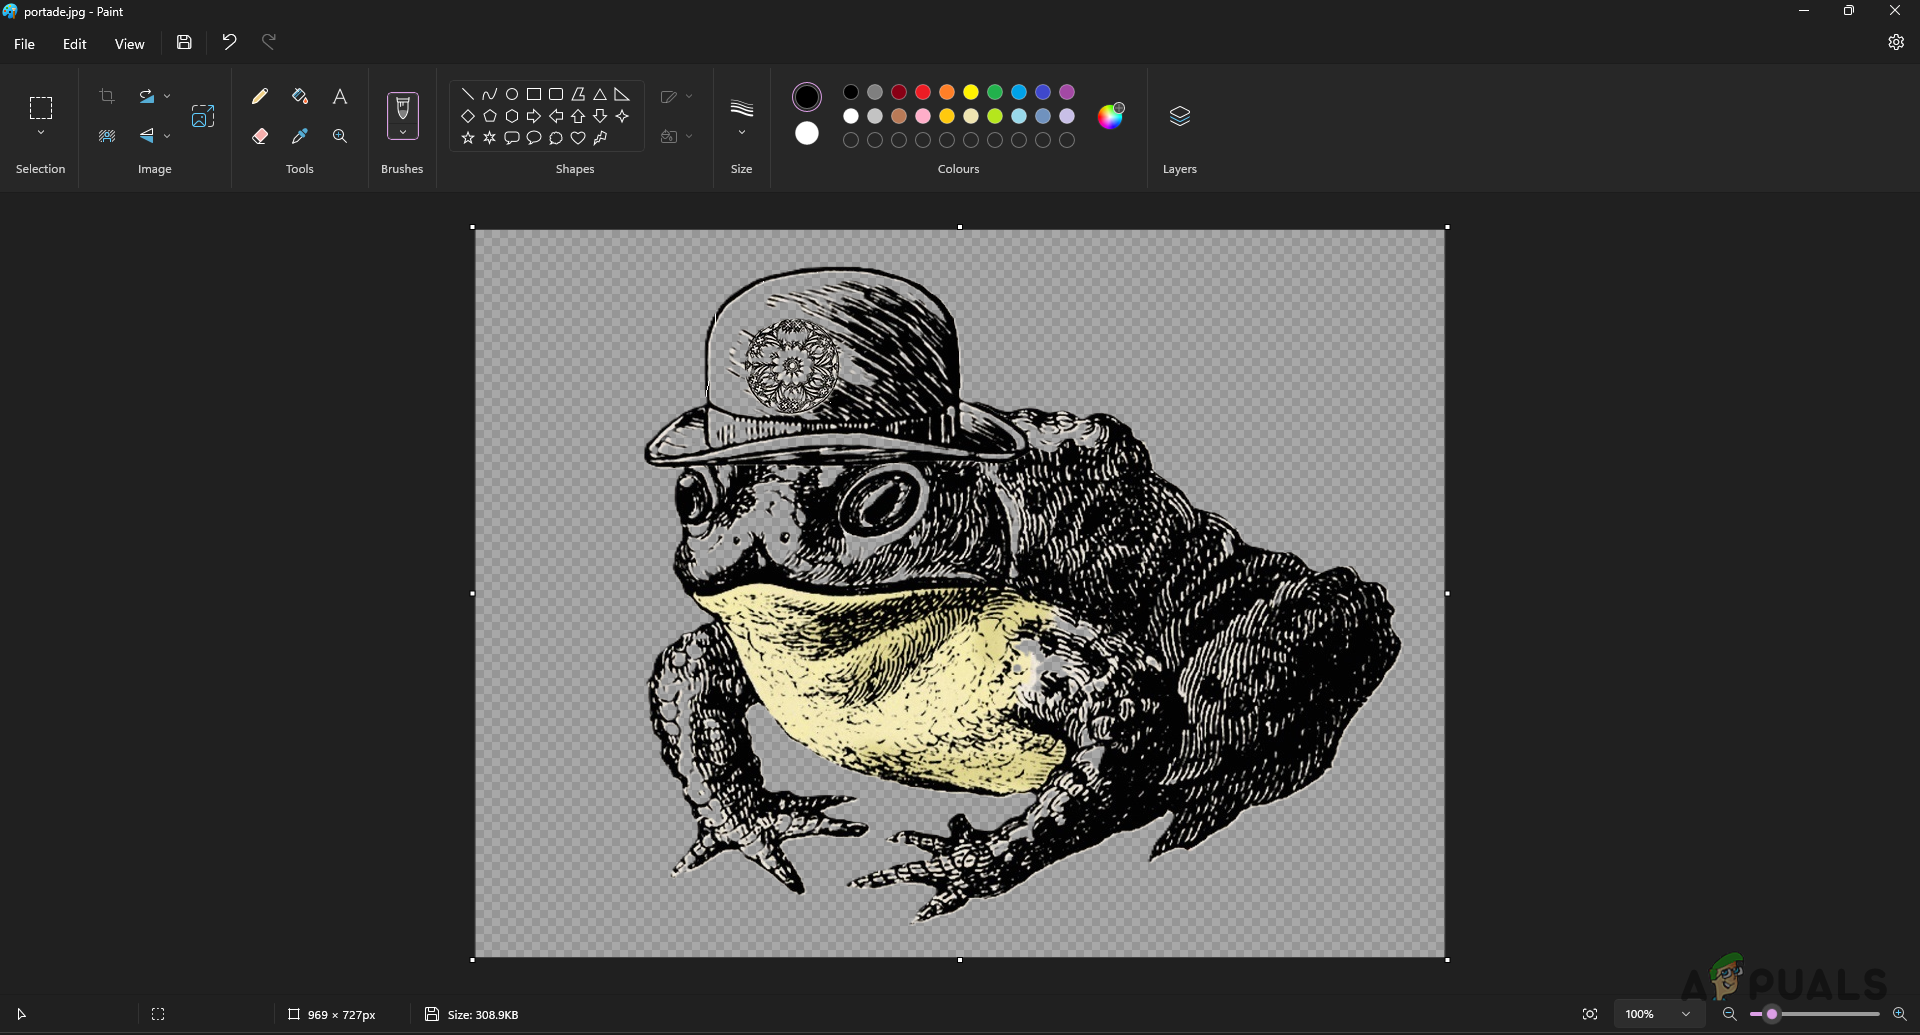1920x1035 pixels.
Task: Open the Edit menu
Action: tap(75, 44)
